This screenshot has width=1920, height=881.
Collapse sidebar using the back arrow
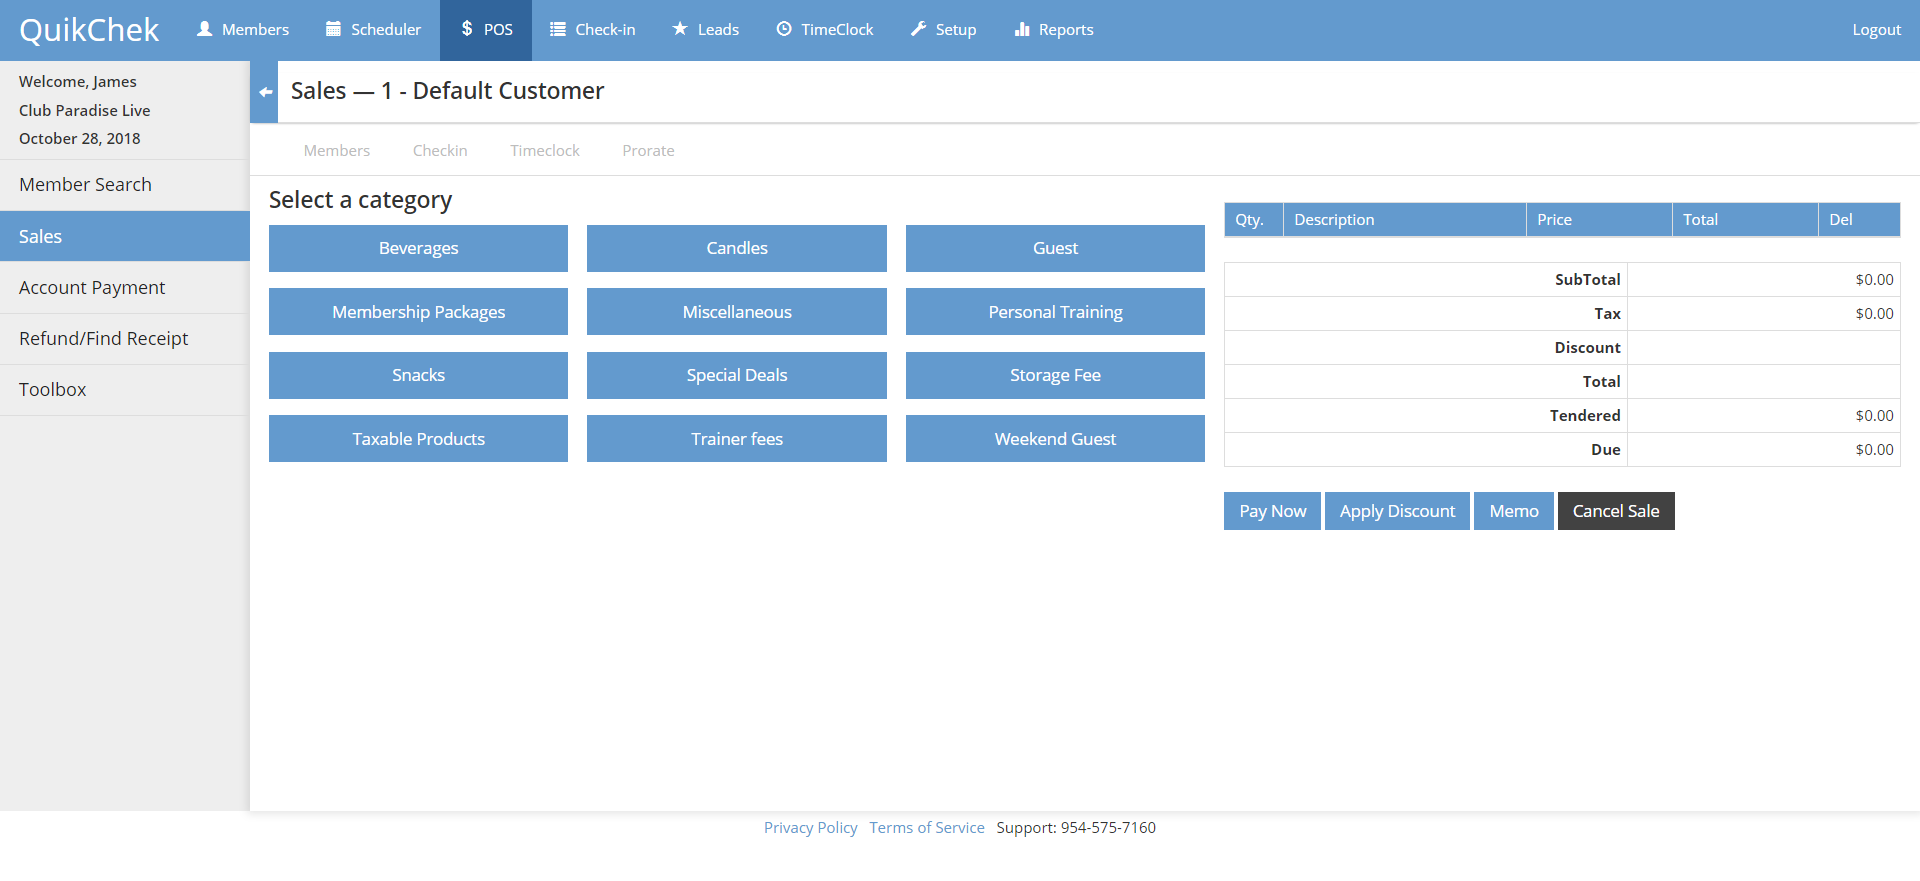point(265,92)
